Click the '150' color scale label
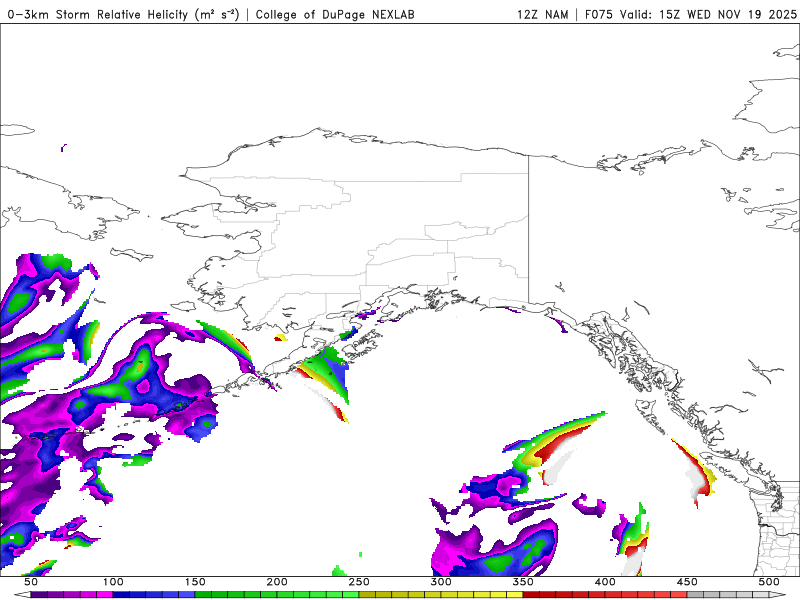Image resolution: width=800 pixels, height=600 pixels. point(195,582)
